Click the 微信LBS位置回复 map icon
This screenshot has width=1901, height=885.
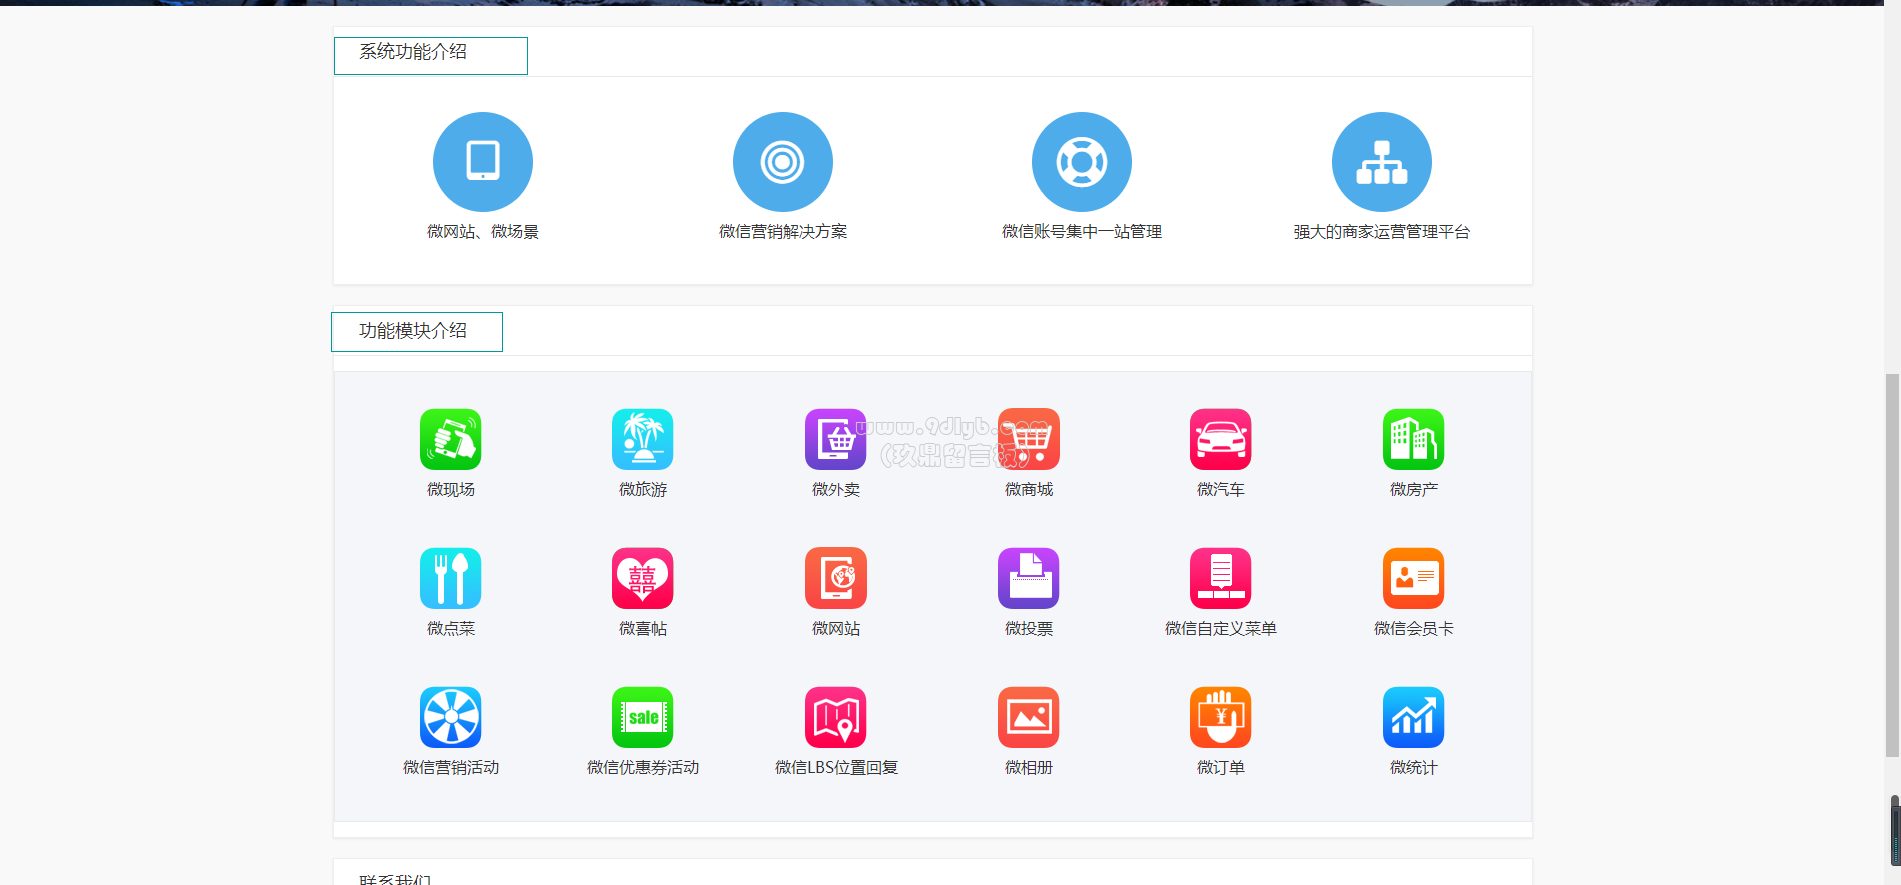coord(835,717)
